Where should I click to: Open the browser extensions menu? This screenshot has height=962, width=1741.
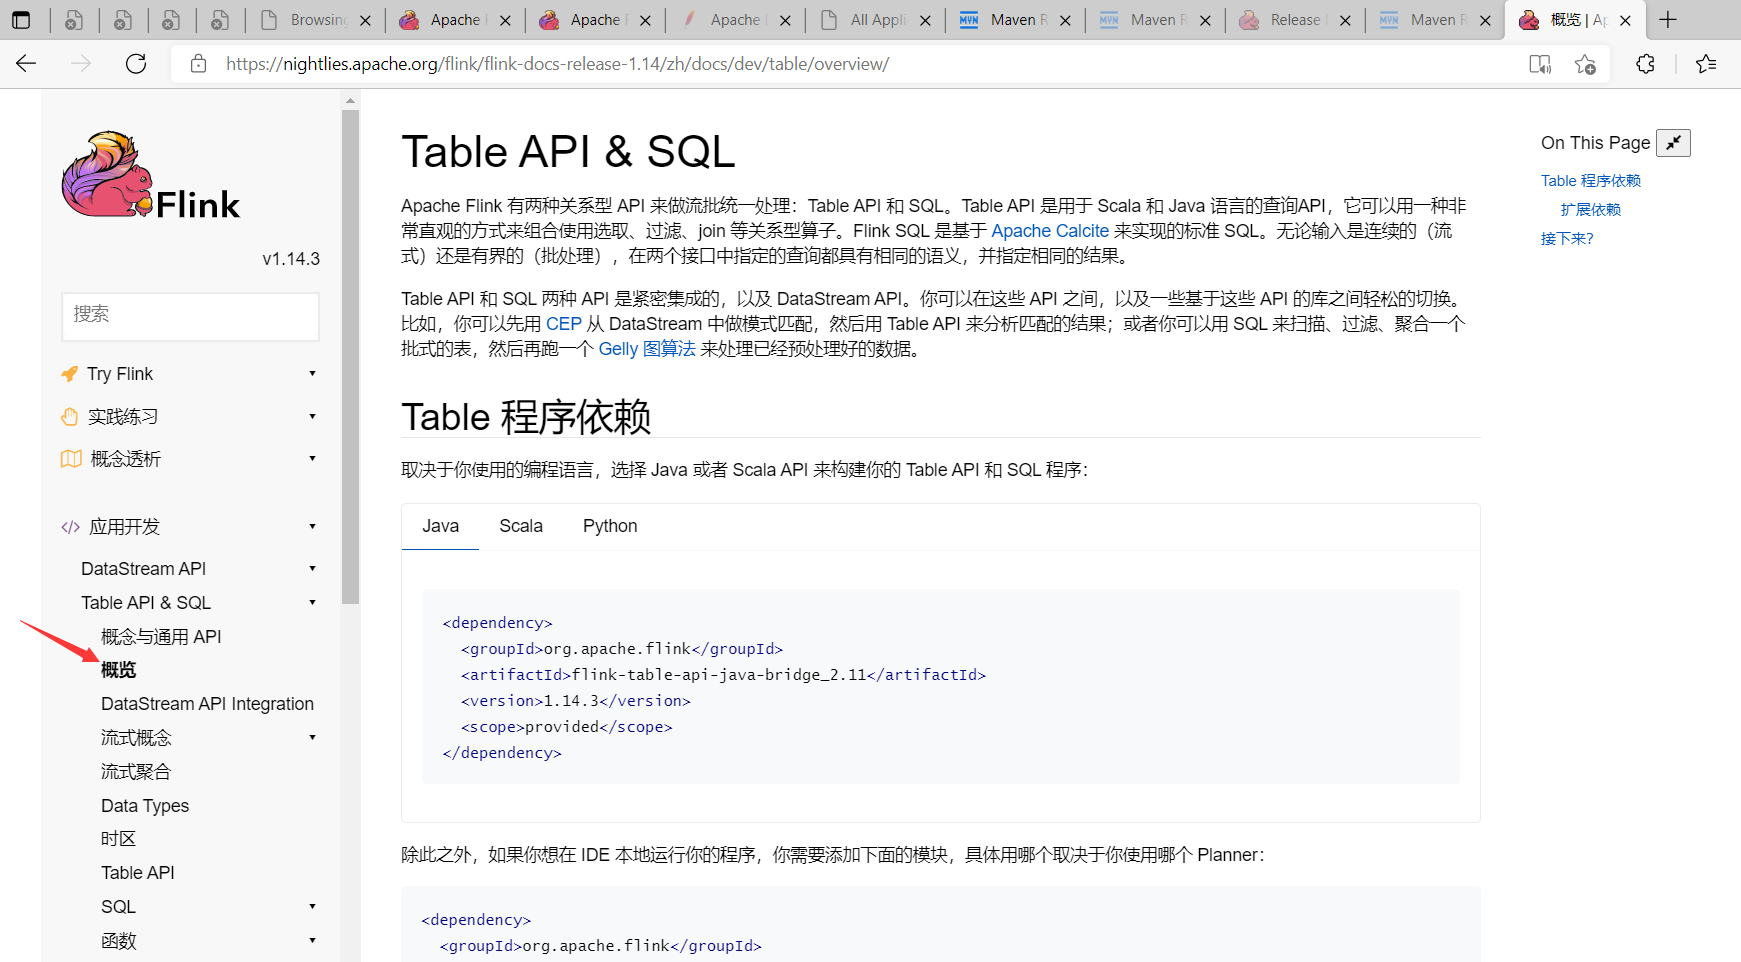1645,64
